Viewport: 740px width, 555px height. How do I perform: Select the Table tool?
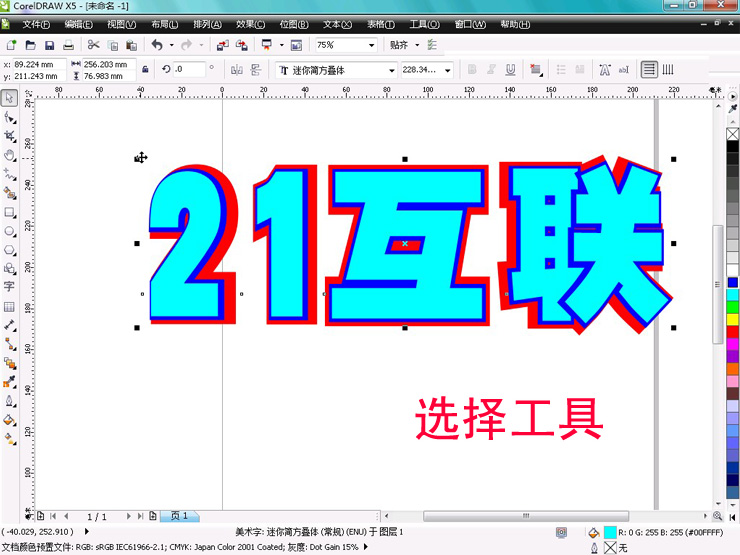pyautogui.click(x=10, y=307)
